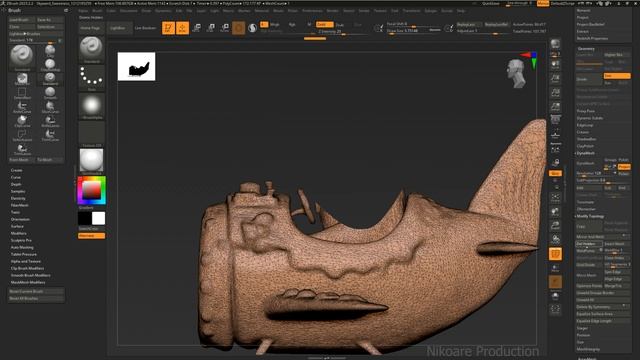Open the Help menu
The height and width of the screenshot is (360, 640).
tap(461, 11)
